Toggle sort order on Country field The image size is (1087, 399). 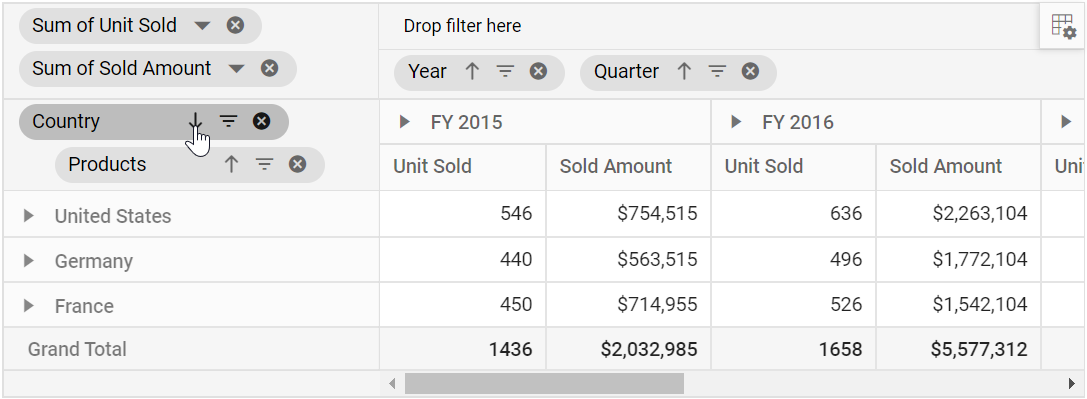pyautogui.click(x=195, y=121)
